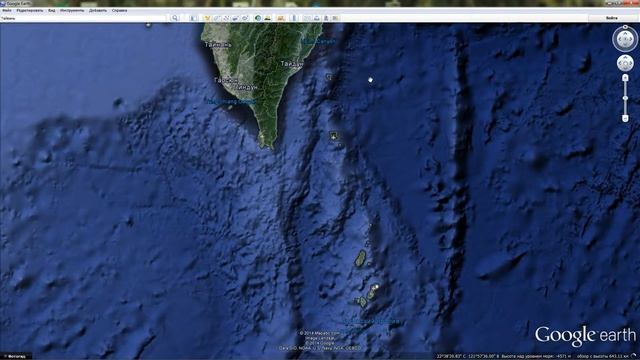Viewport: 640px width, 360px height.
Task: Click the Войти sign-in button
Action: point(611,18)
